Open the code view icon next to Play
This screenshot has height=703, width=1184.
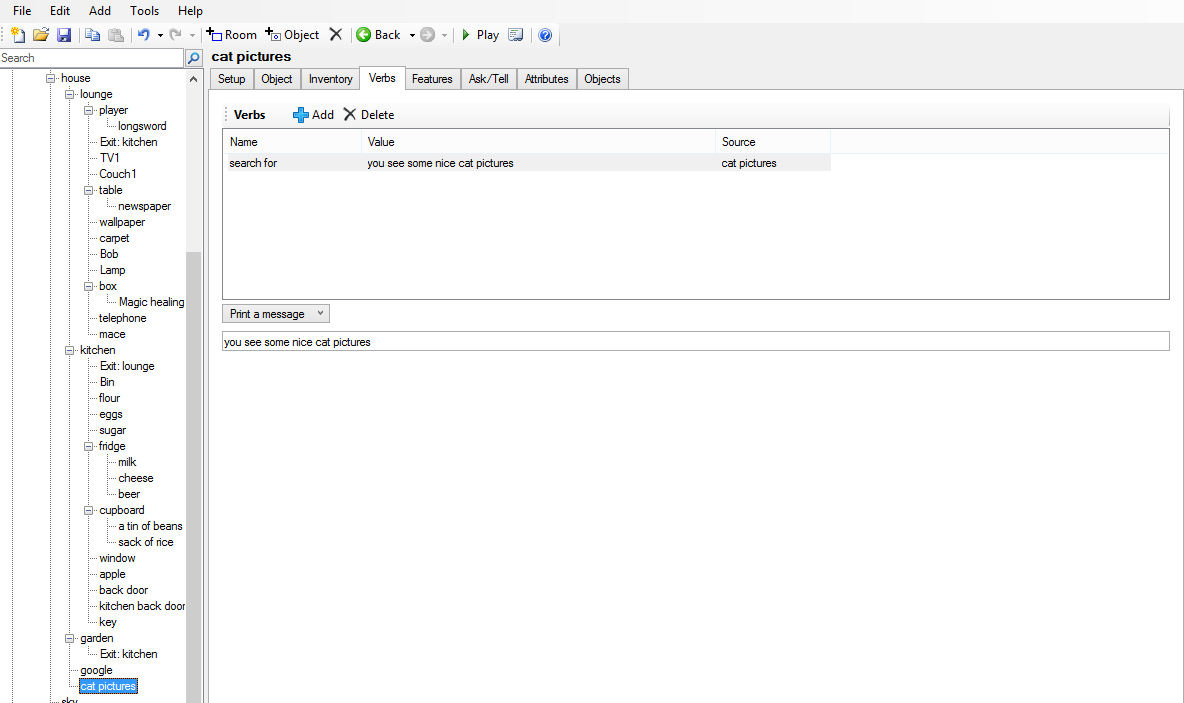coord(516,35)
